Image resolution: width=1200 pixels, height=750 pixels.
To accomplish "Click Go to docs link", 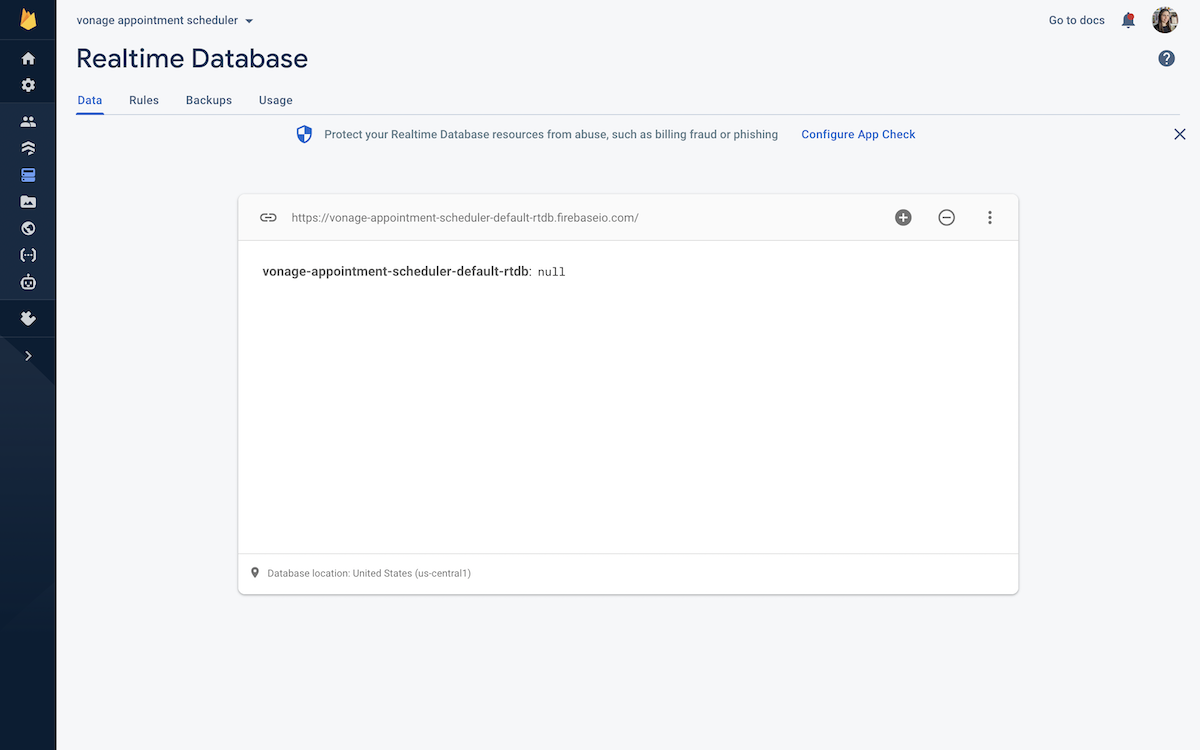I will pos(1077,20).
